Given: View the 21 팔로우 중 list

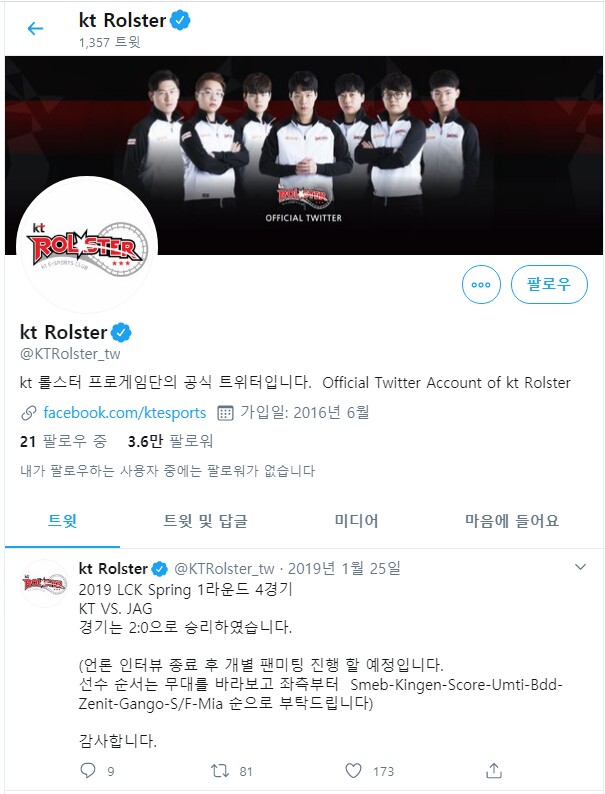Looking at the screenshot, I should (63, 442).
